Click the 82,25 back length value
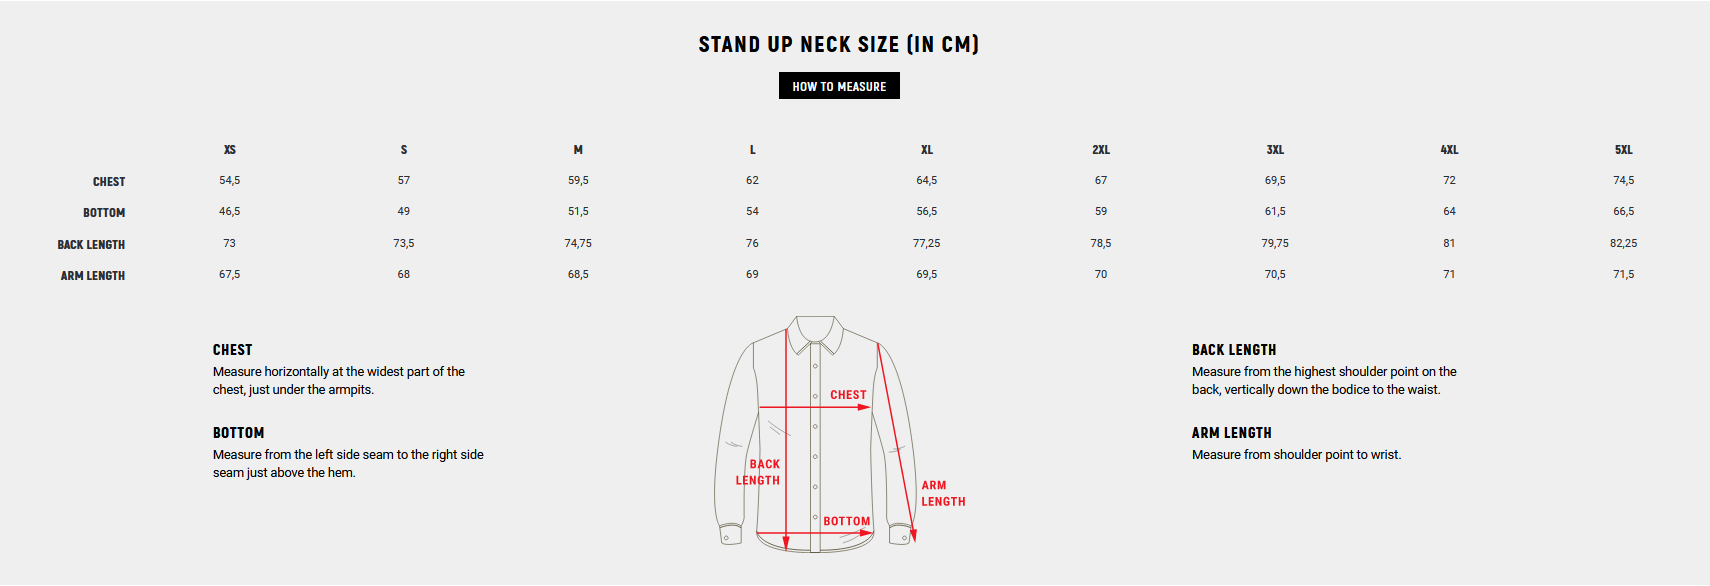 1623,243
